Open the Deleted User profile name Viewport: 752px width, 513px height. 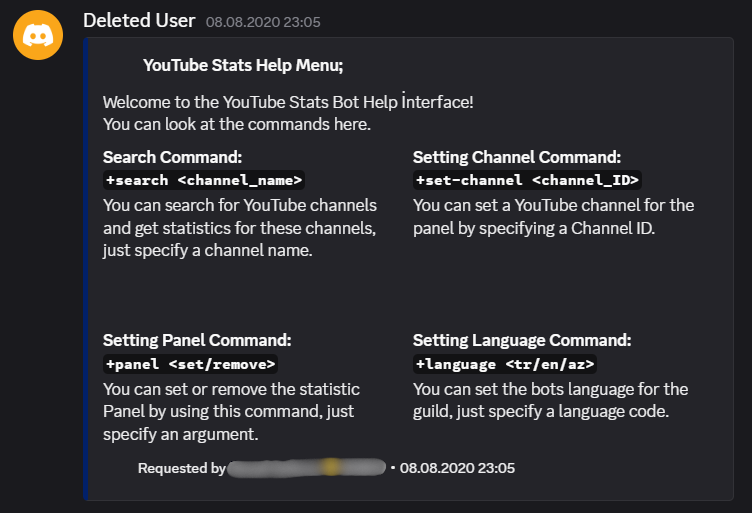coord(139,21)
